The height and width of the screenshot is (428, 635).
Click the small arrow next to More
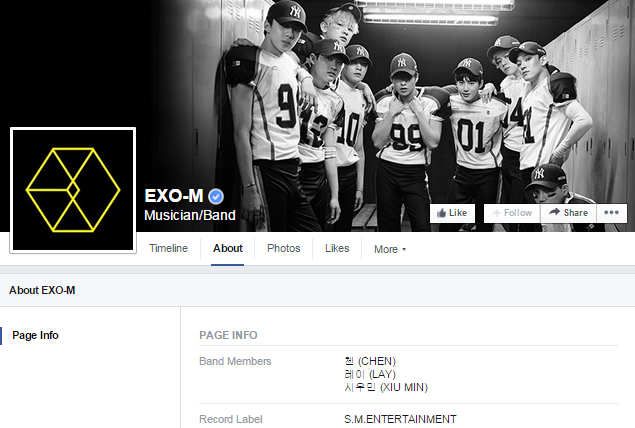[404, 249]
